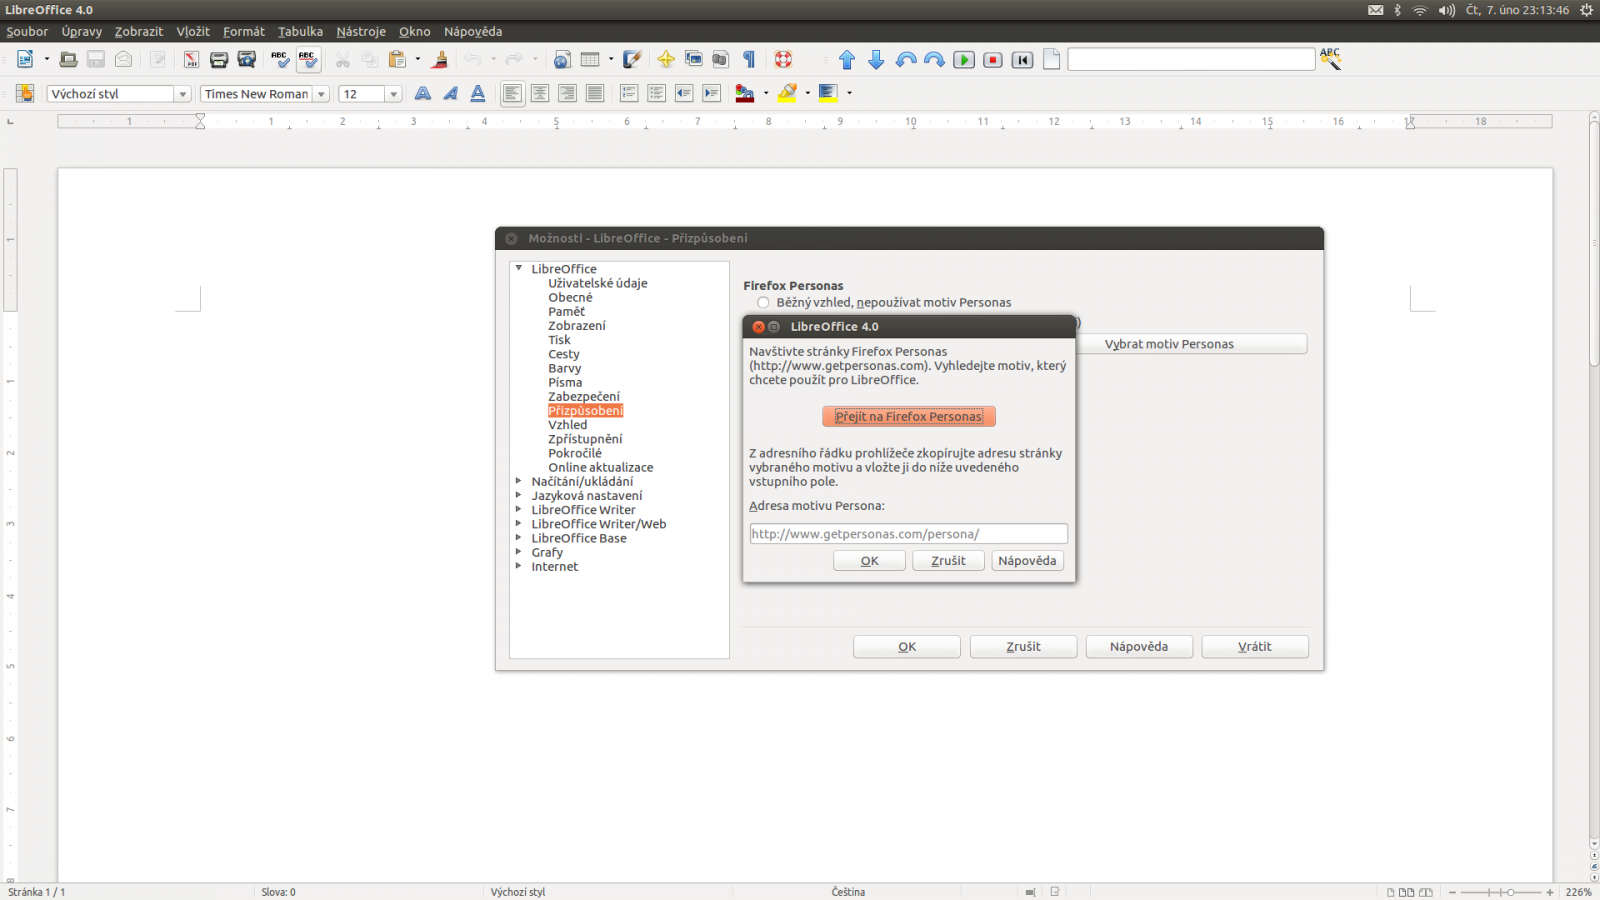
Task: Show formatting marks with the pilcrow icon
Action: pyautogui.click(x=748, y=59)
